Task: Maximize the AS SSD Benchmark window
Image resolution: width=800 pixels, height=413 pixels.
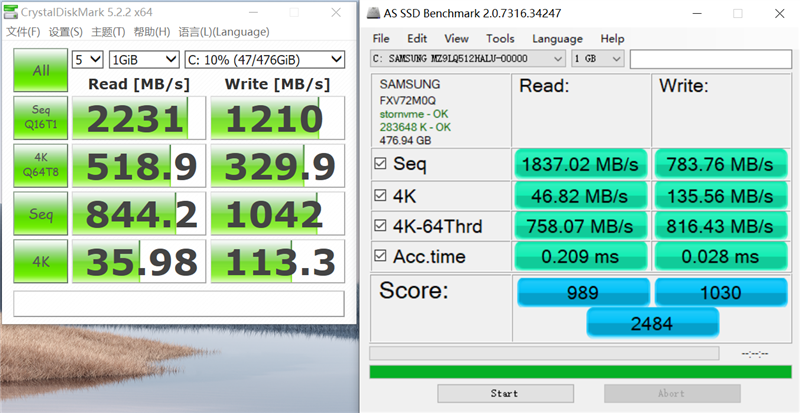Action: pyautogui.click(x=738, y=14)
